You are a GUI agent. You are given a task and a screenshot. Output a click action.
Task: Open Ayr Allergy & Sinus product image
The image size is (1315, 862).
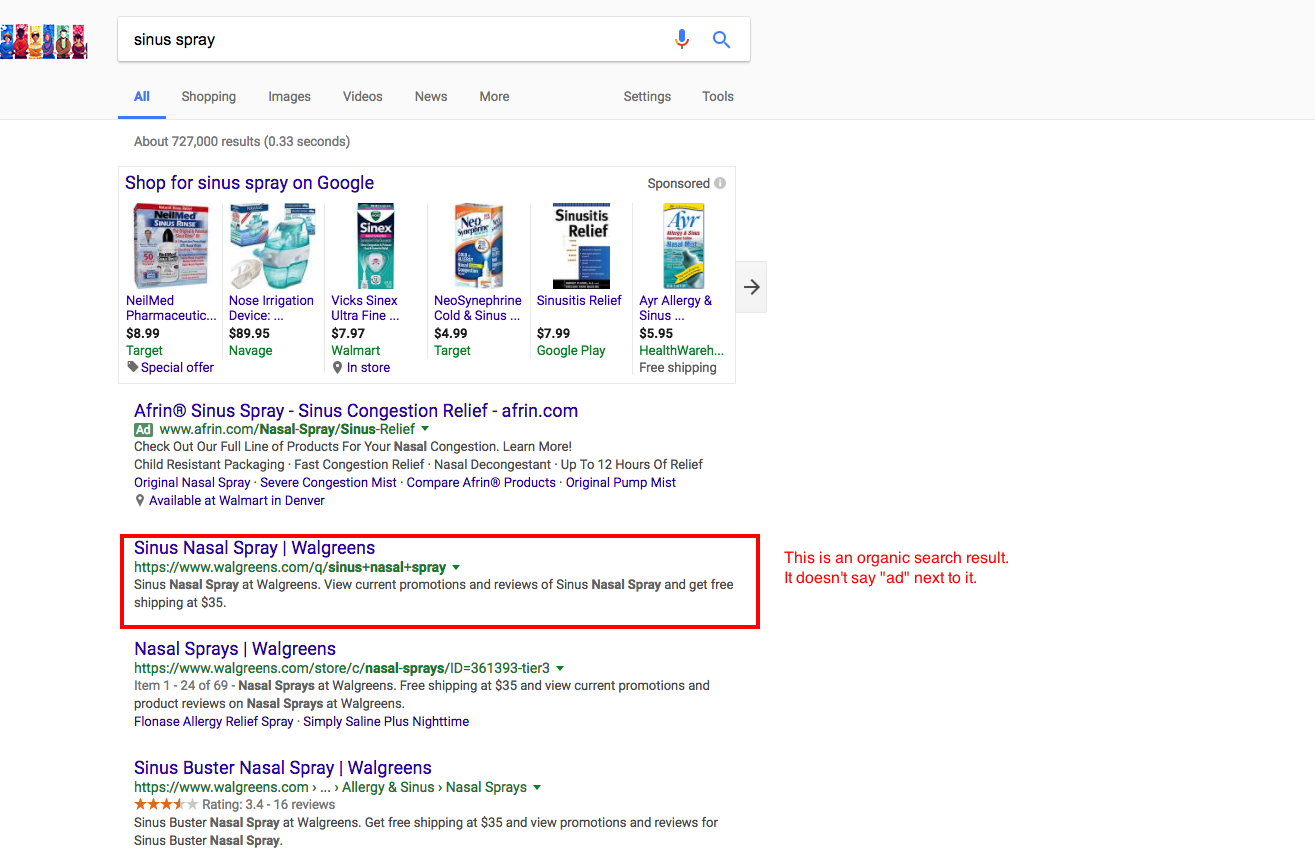[x=684, y=246]
